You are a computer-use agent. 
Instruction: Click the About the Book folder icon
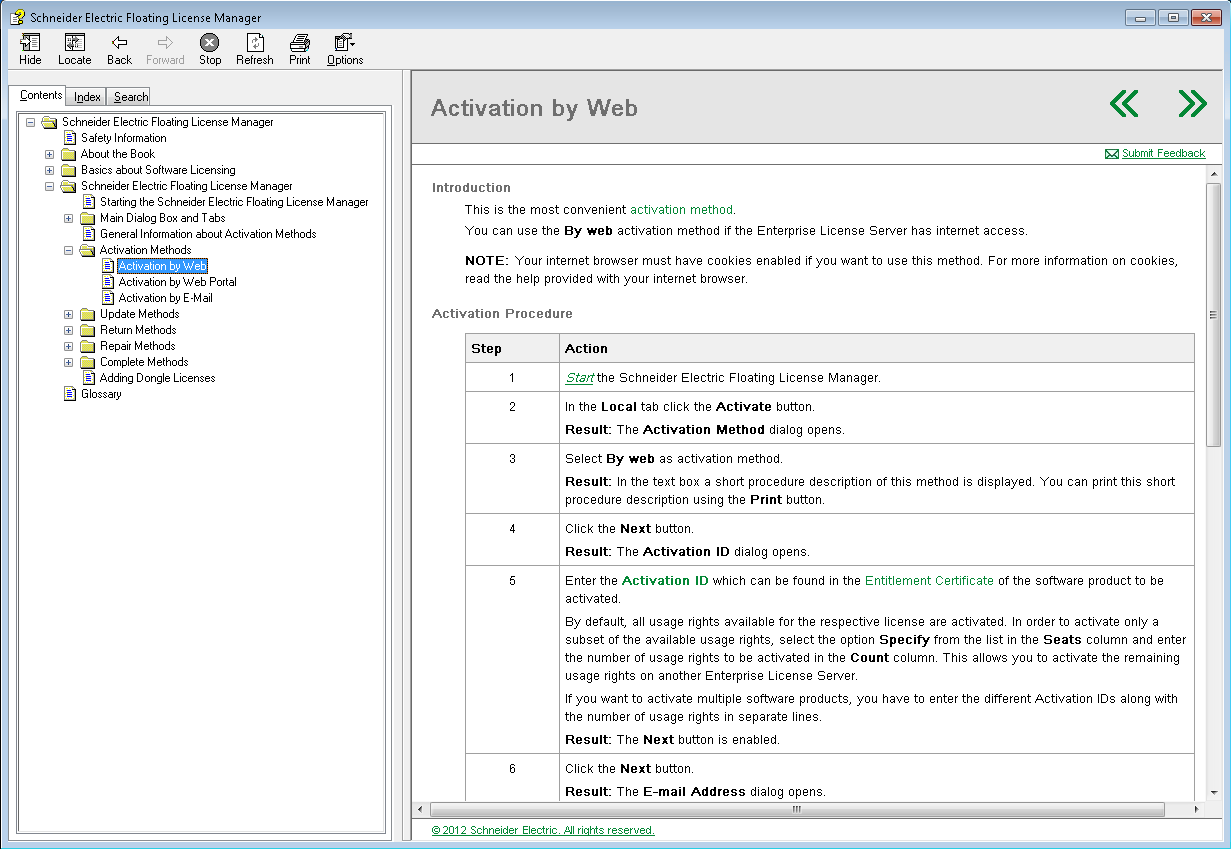68,154
